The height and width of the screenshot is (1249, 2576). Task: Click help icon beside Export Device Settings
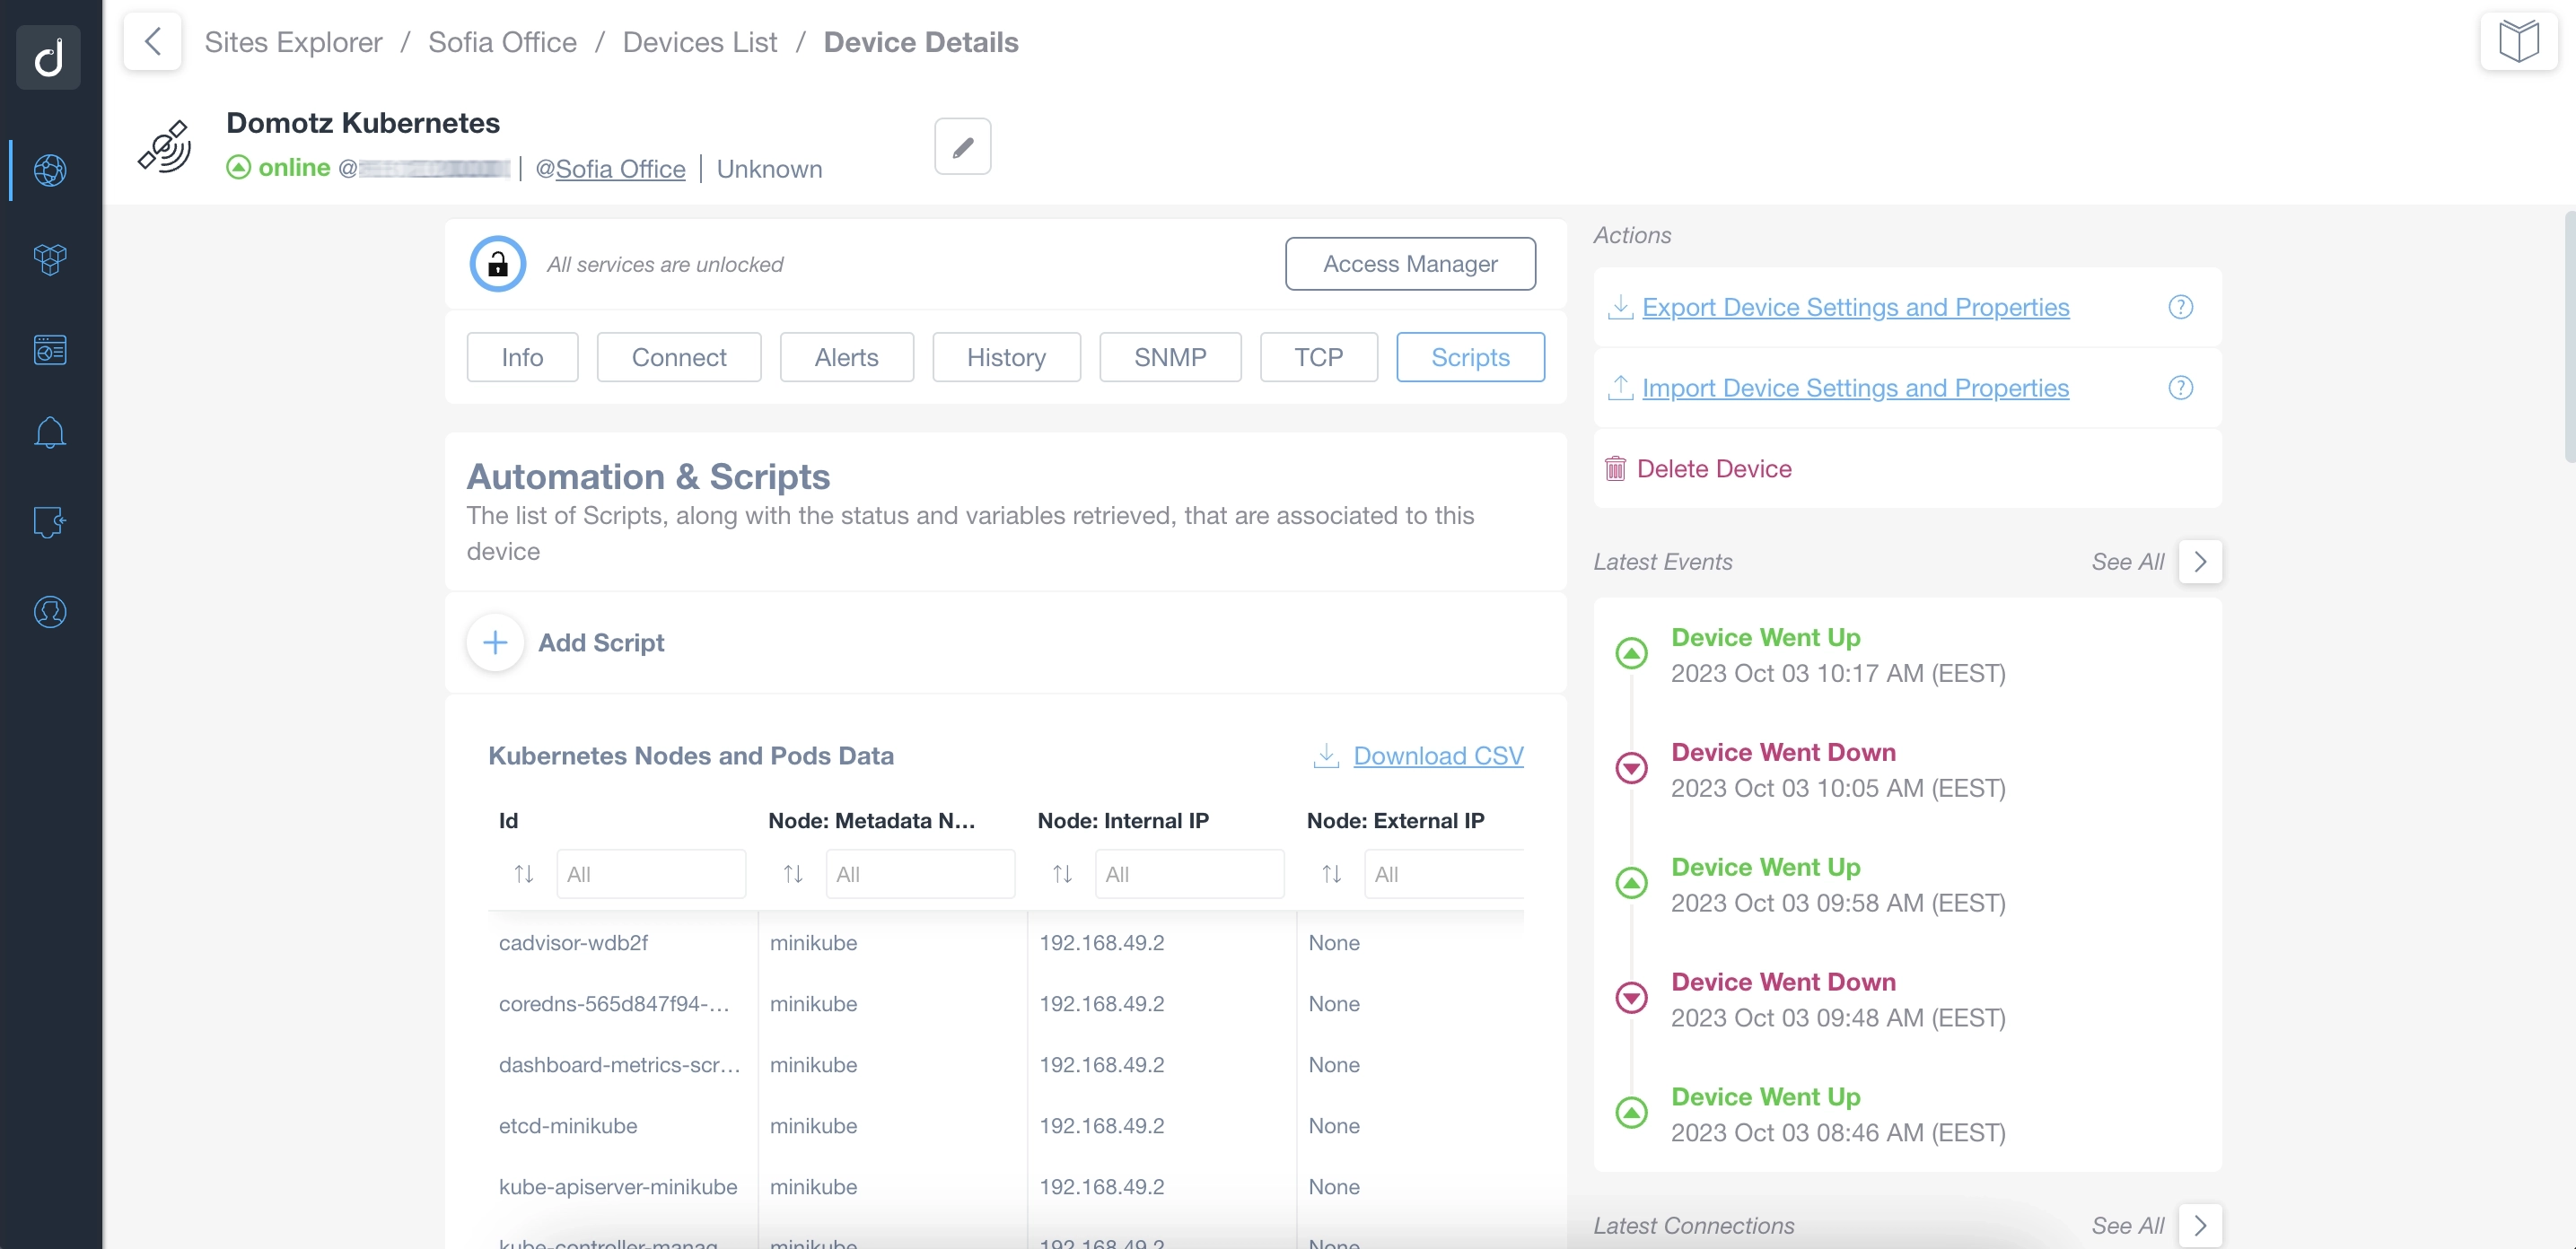2180,307
